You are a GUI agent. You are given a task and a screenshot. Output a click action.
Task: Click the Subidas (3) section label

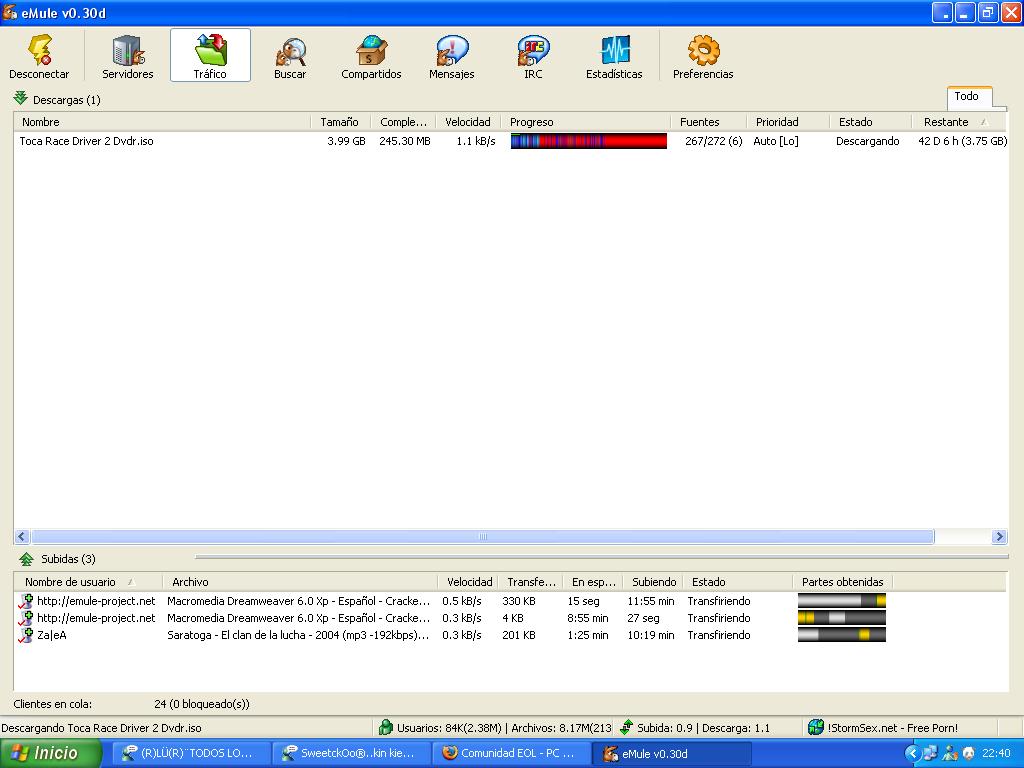(68, 559)
